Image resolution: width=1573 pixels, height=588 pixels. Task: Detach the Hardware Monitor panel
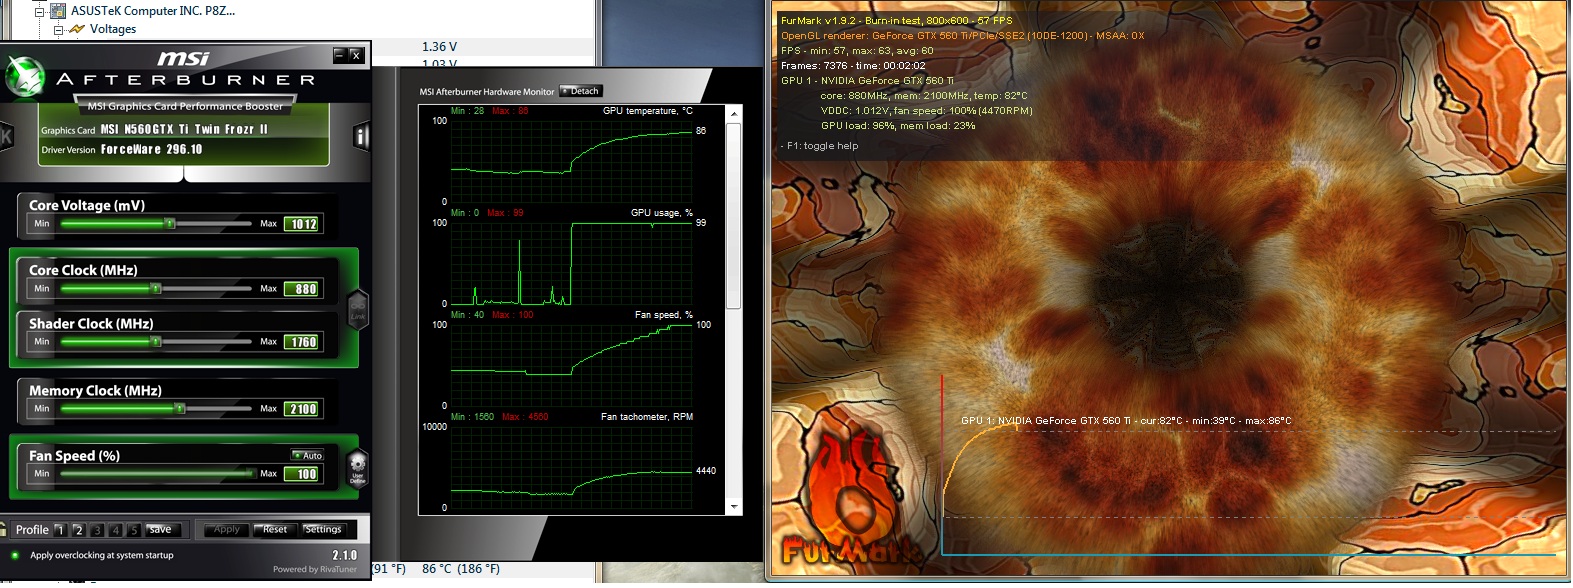pos(580,91)
